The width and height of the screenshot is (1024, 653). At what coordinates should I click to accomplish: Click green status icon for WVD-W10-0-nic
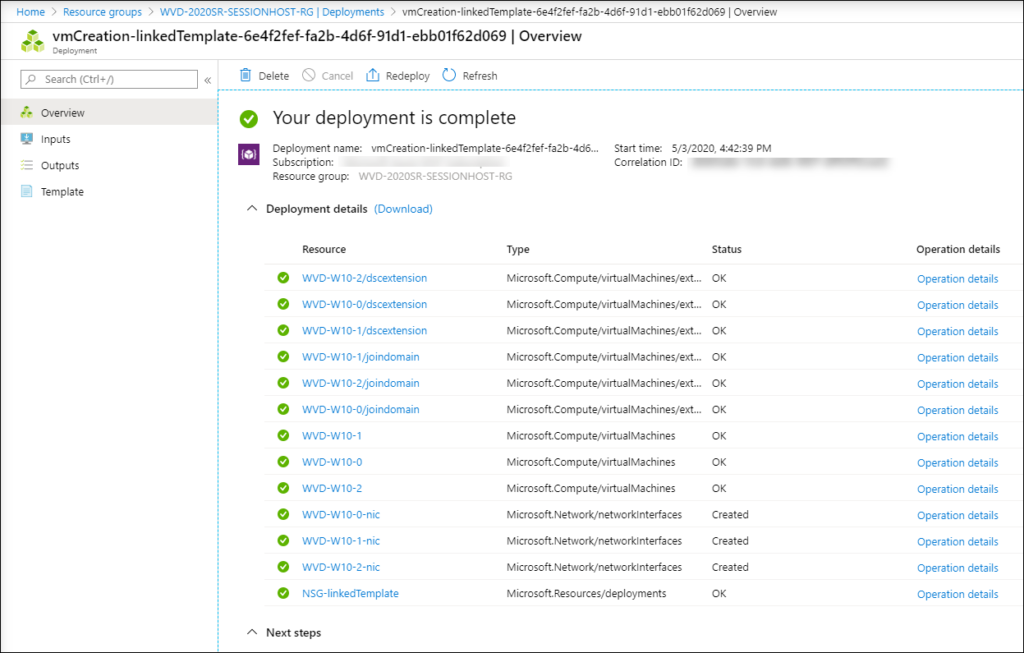[x=283, y=514]
